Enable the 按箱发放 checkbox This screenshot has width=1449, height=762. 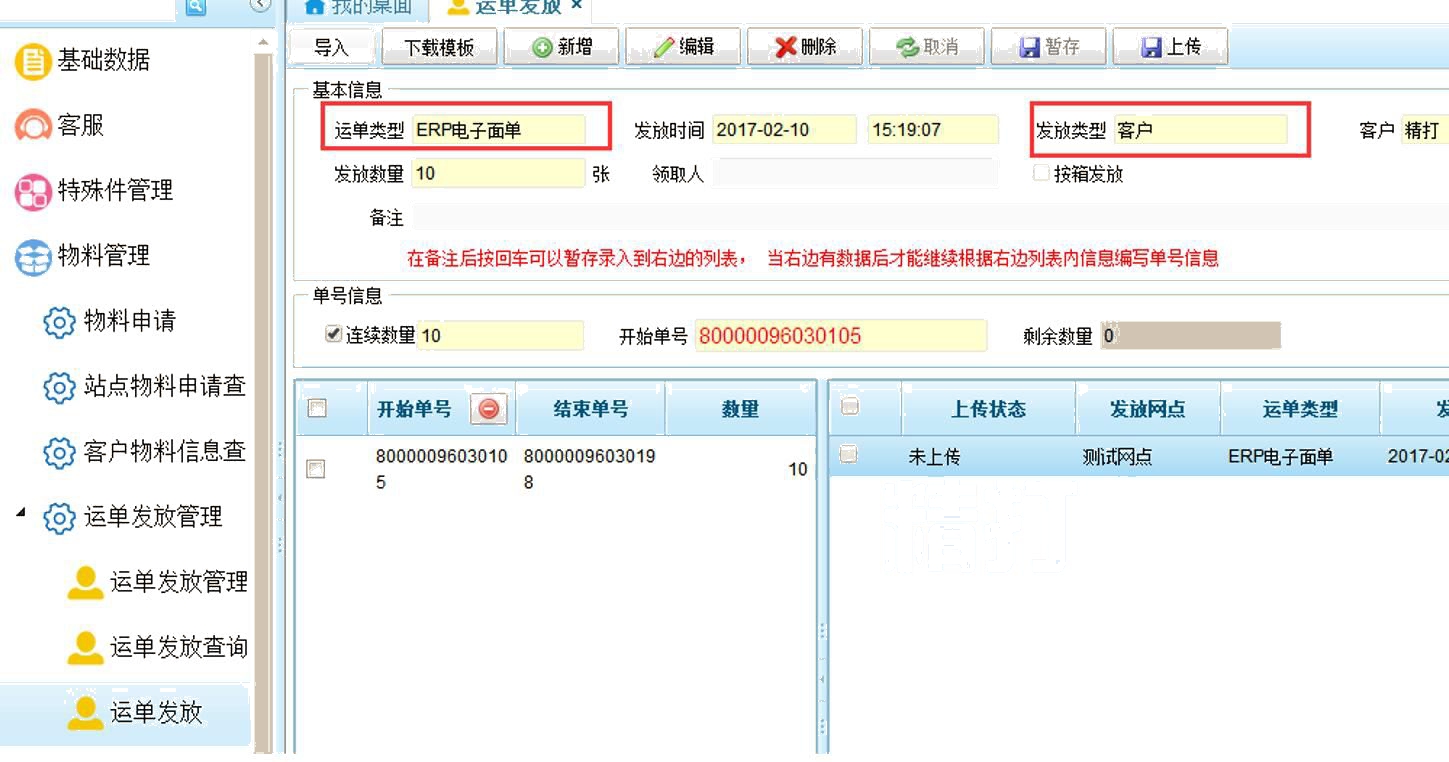[x=1041, y=173]
